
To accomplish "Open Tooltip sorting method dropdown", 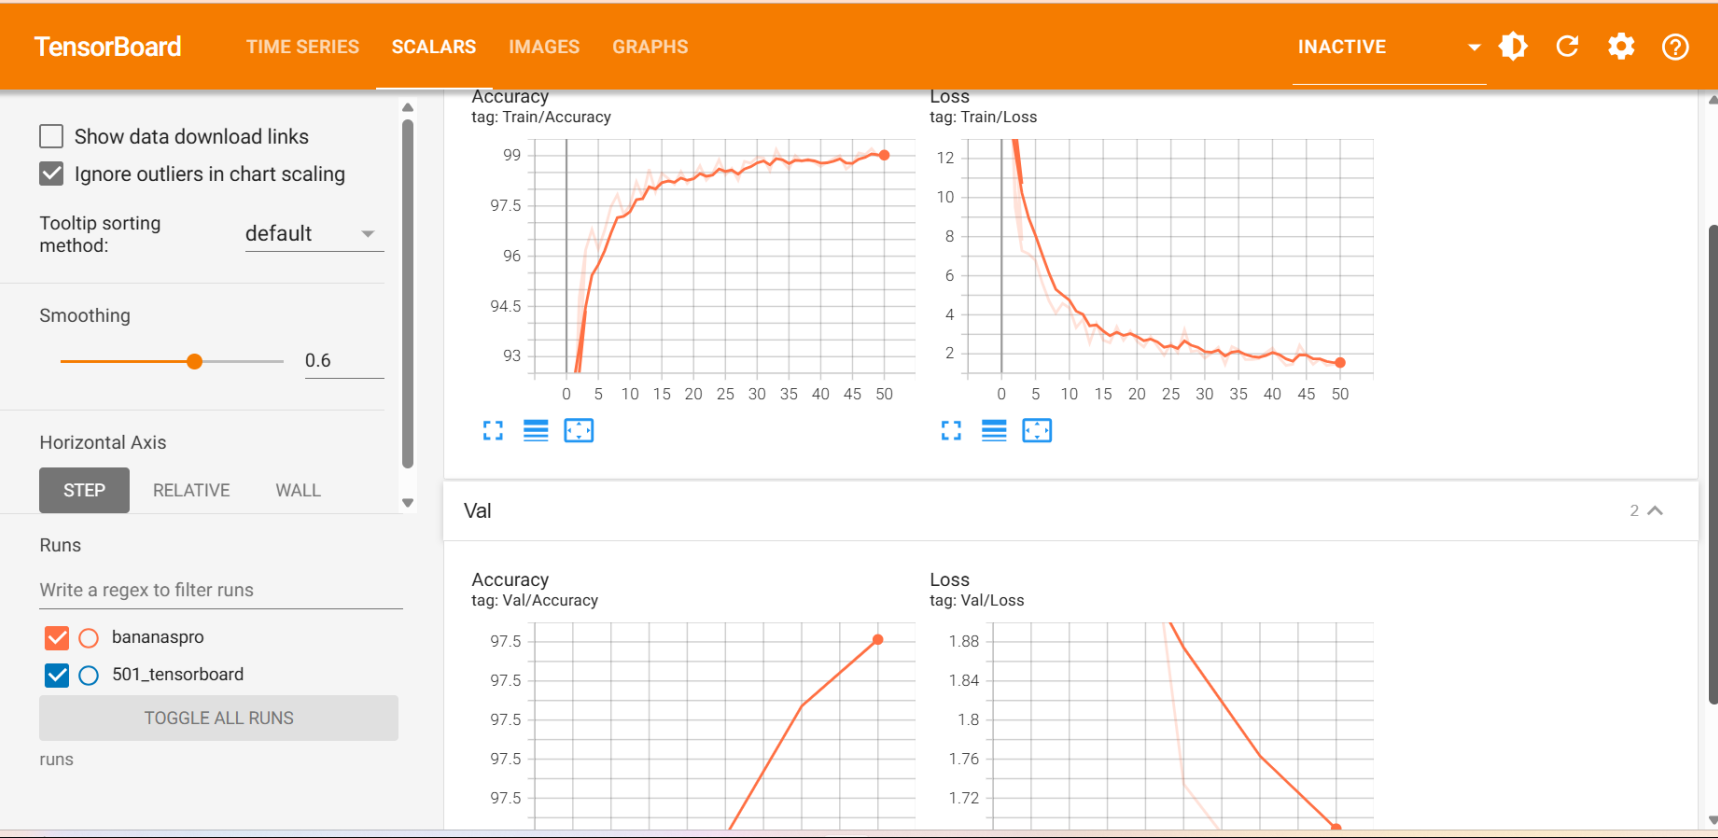I will (314, 234).
